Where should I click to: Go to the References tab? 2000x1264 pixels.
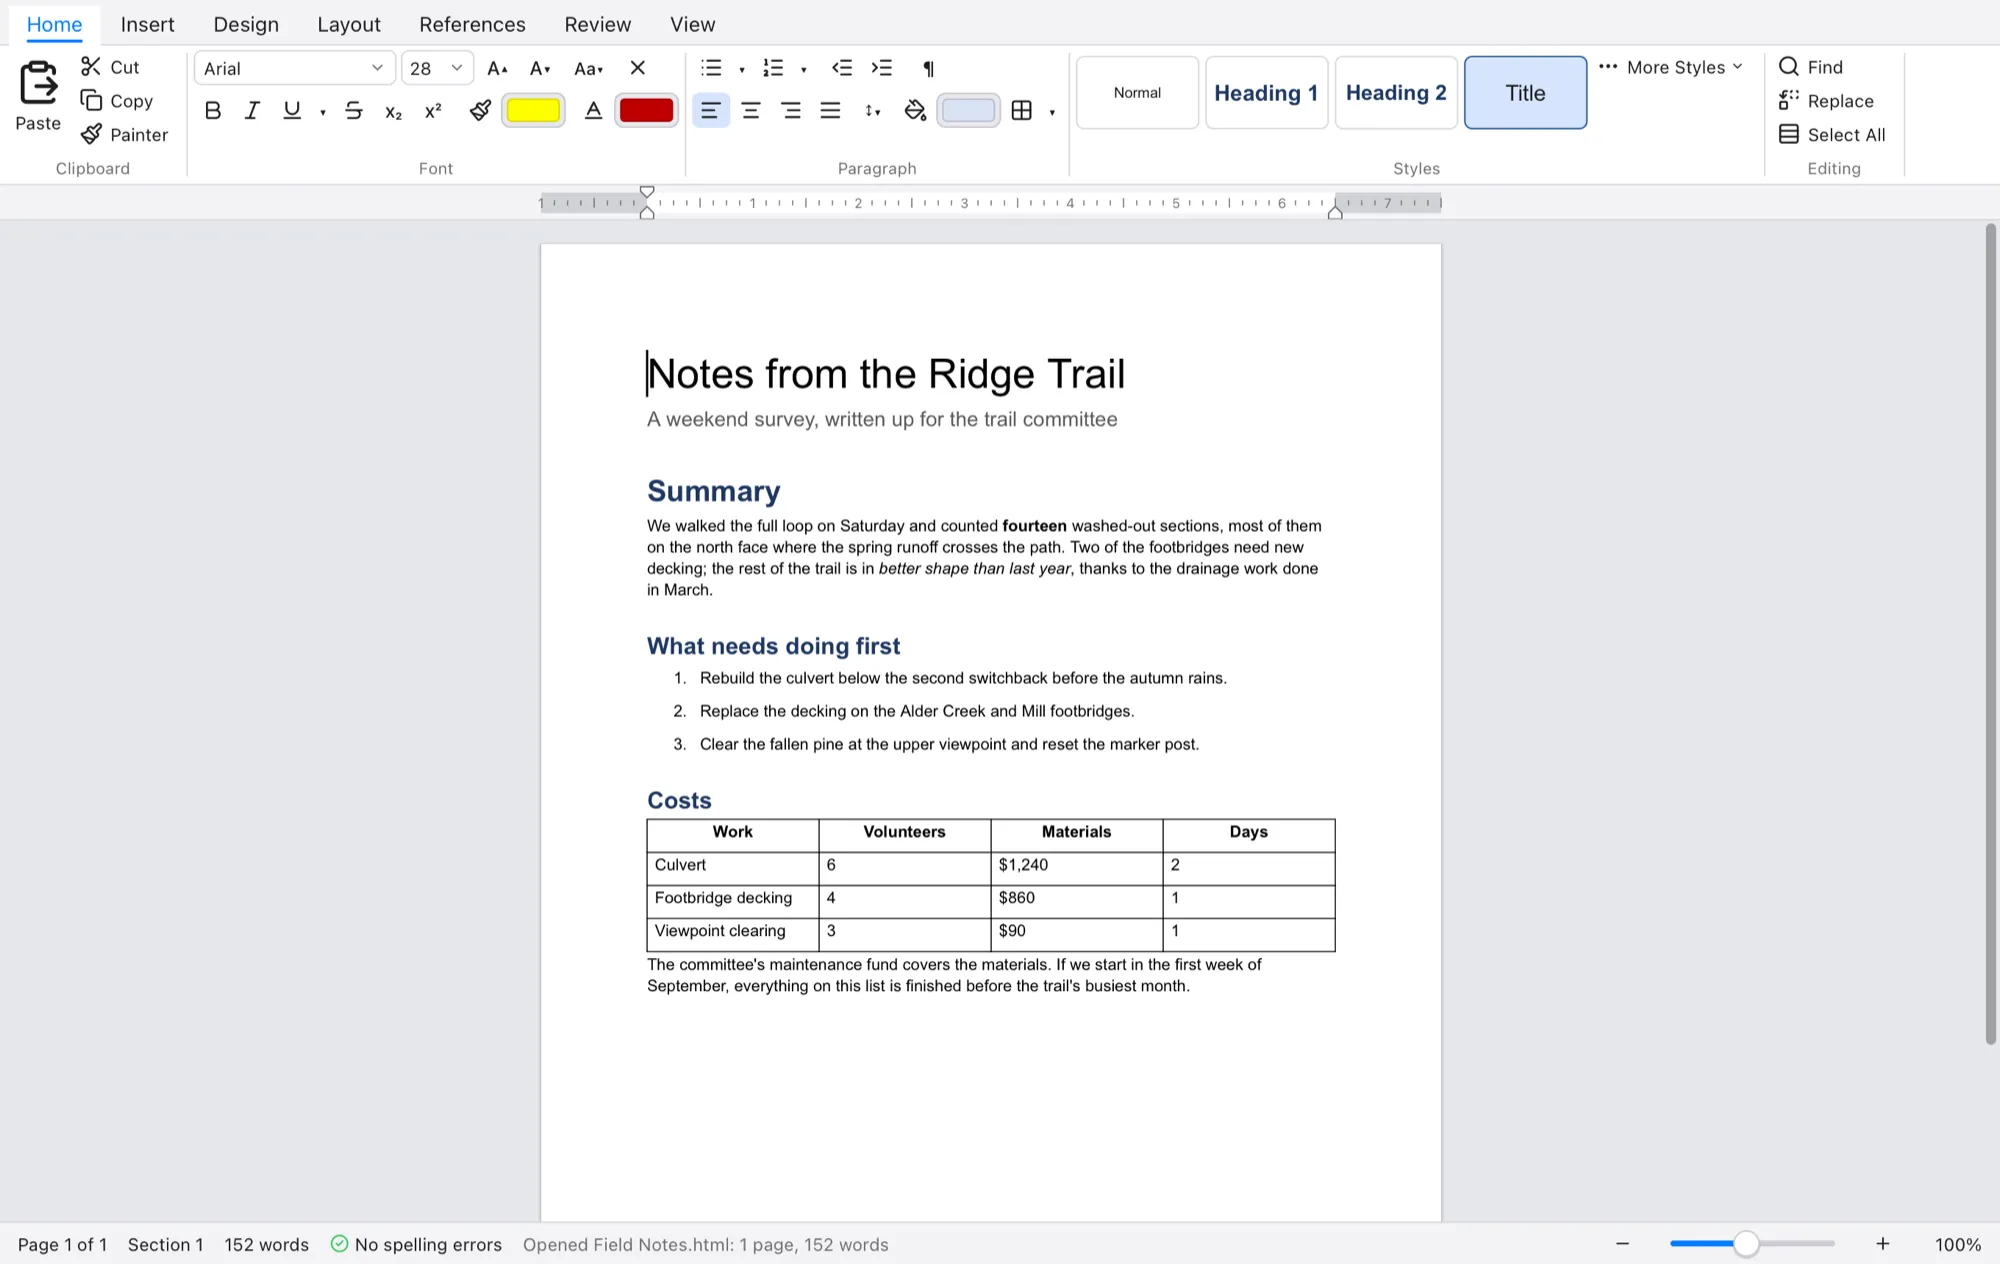click(x=472, y=24)
